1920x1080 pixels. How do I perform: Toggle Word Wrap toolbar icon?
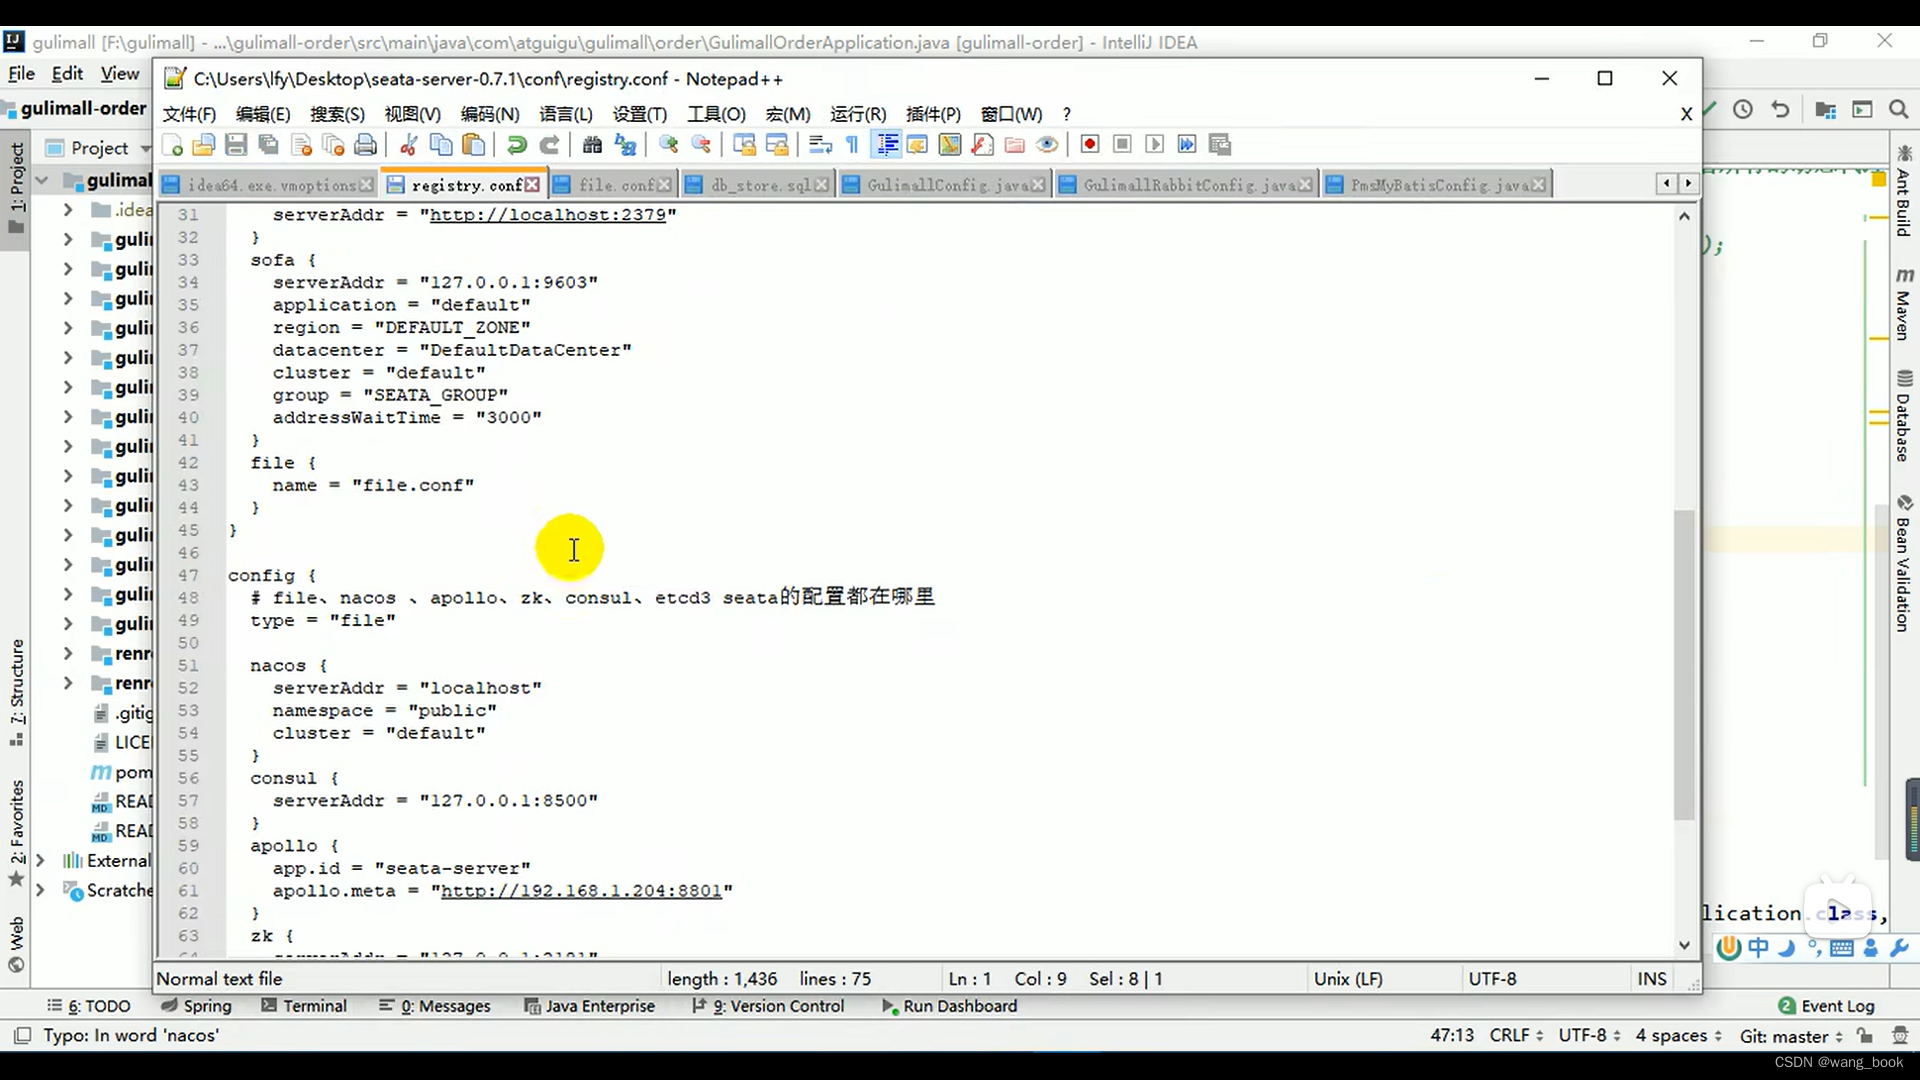click(820, 145)
